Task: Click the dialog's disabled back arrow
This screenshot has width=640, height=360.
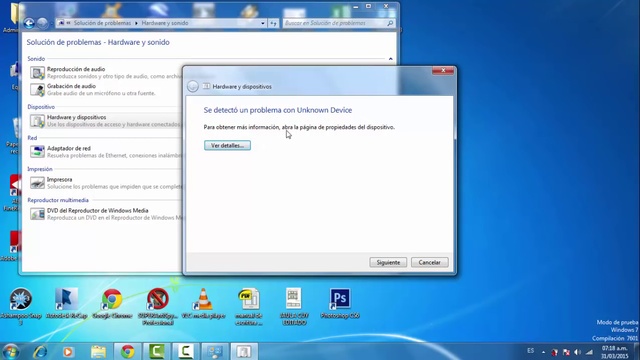Action: coord(193,86)
